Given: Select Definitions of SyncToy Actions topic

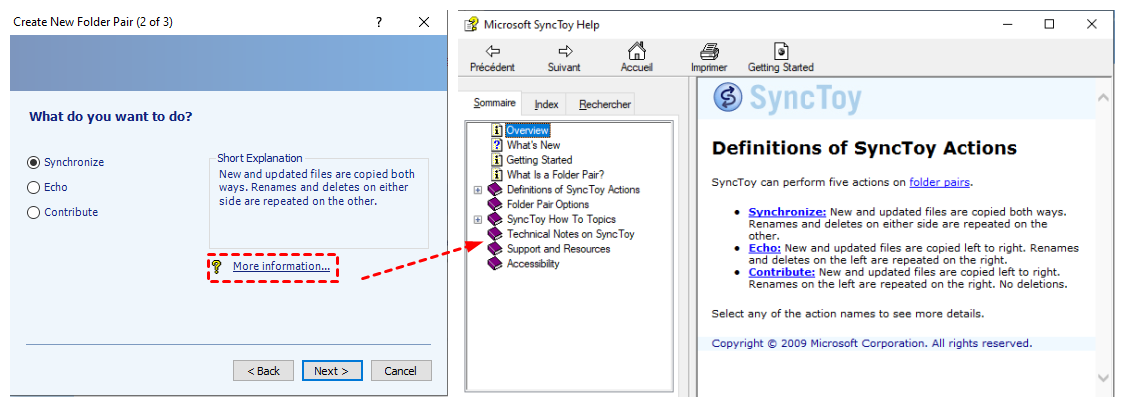Looking at the screenshot, I should 573,190.
